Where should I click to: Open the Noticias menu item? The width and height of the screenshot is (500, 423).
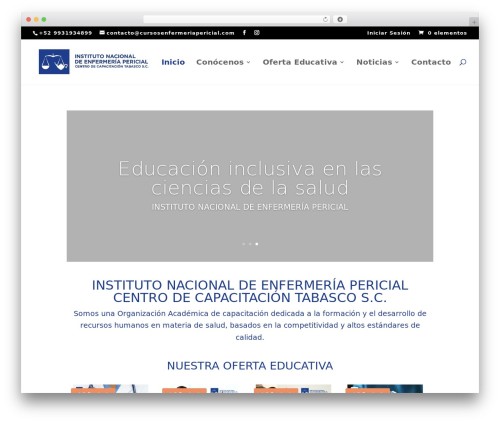point(374,62)
